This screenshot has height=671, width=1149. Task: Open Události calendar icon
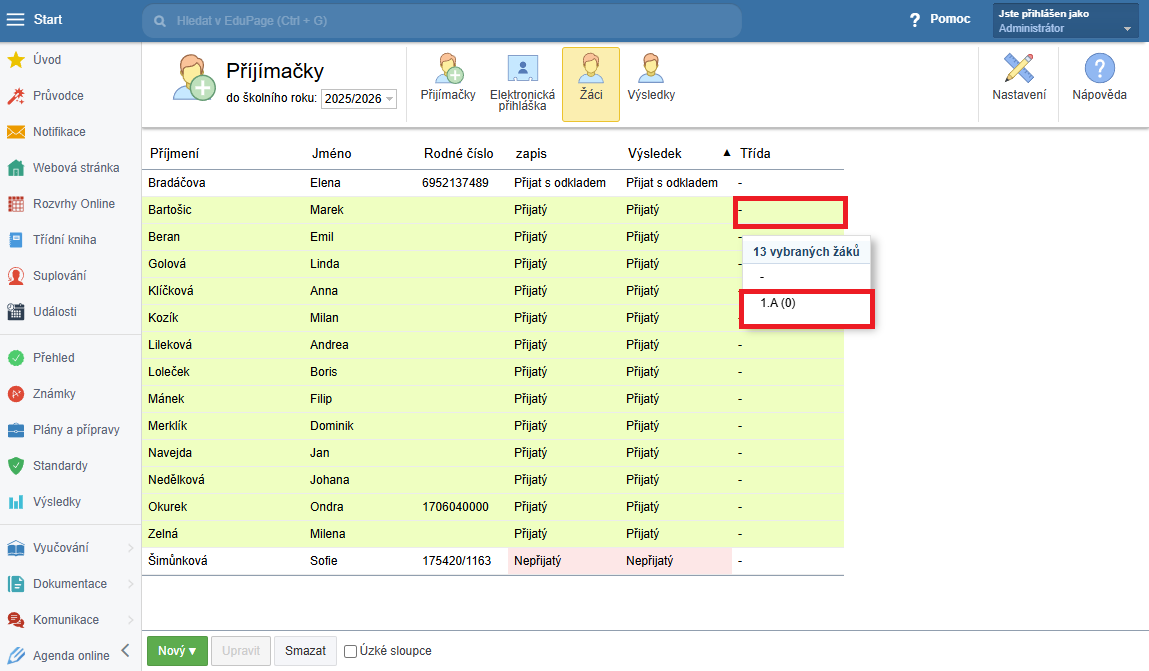15,311
